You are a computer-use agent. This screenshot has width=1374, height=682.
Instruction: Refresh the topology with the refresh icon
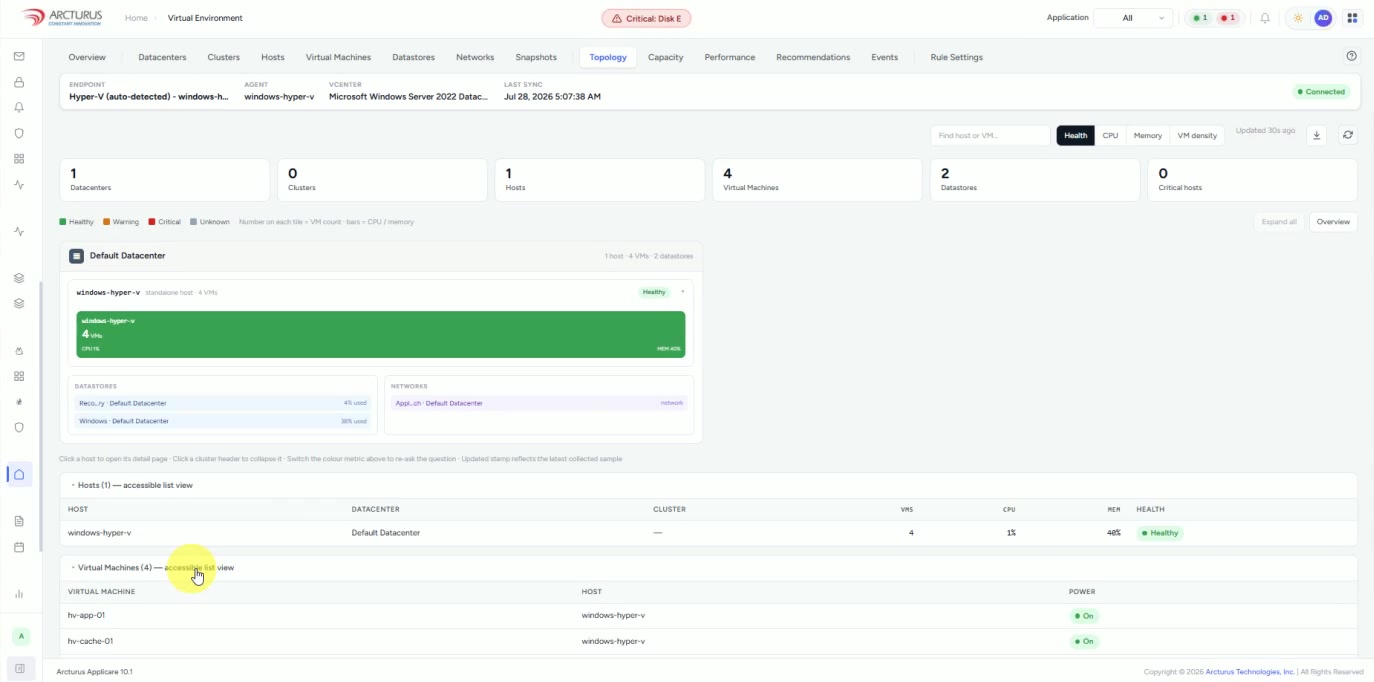1347,135
